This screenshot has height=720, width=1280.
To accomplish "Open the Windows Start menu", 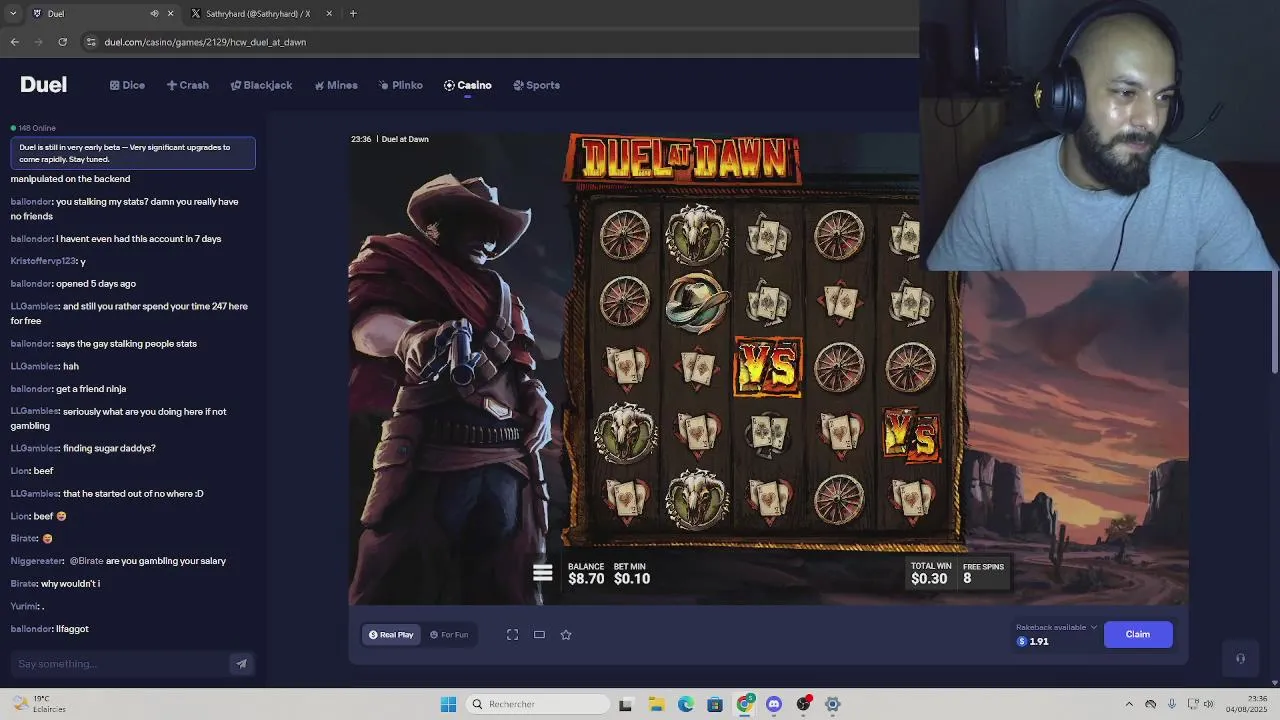I will [448, 704].
